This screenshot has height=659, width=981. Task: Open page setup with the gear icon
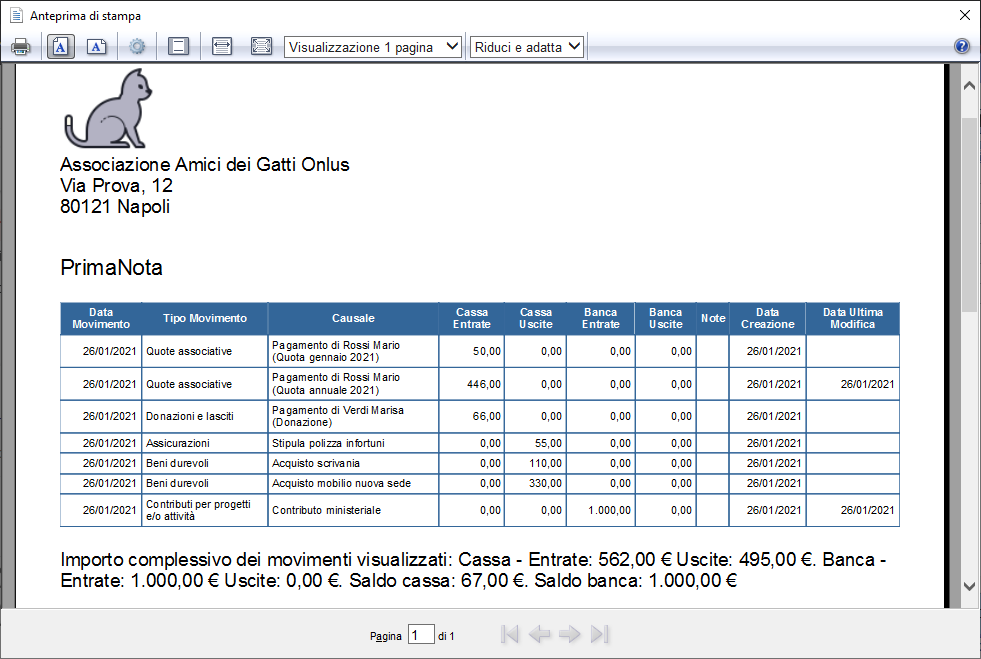pos(137,47)
